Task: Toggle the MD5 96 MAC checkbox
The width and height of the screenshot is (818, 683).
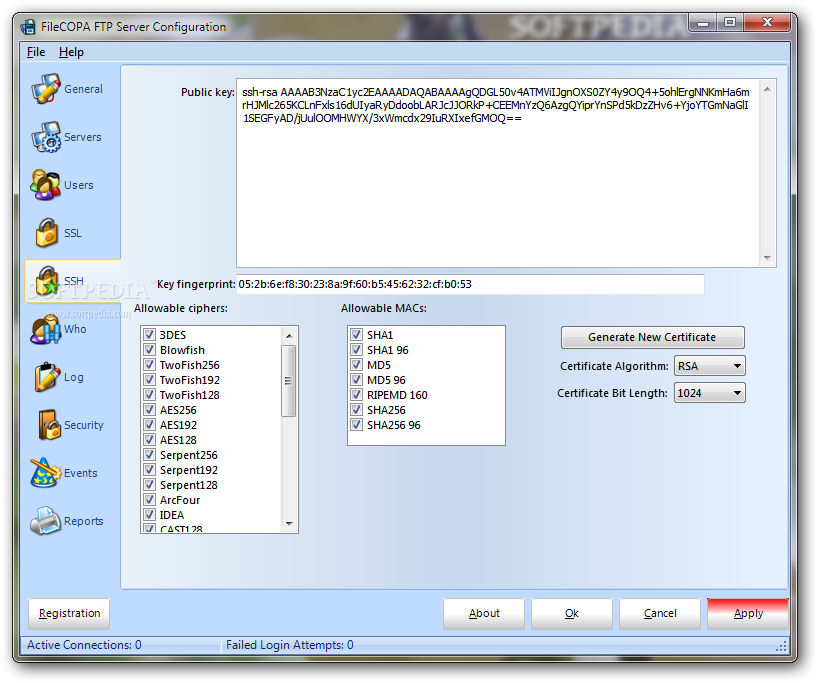Action: coord(357,379)
